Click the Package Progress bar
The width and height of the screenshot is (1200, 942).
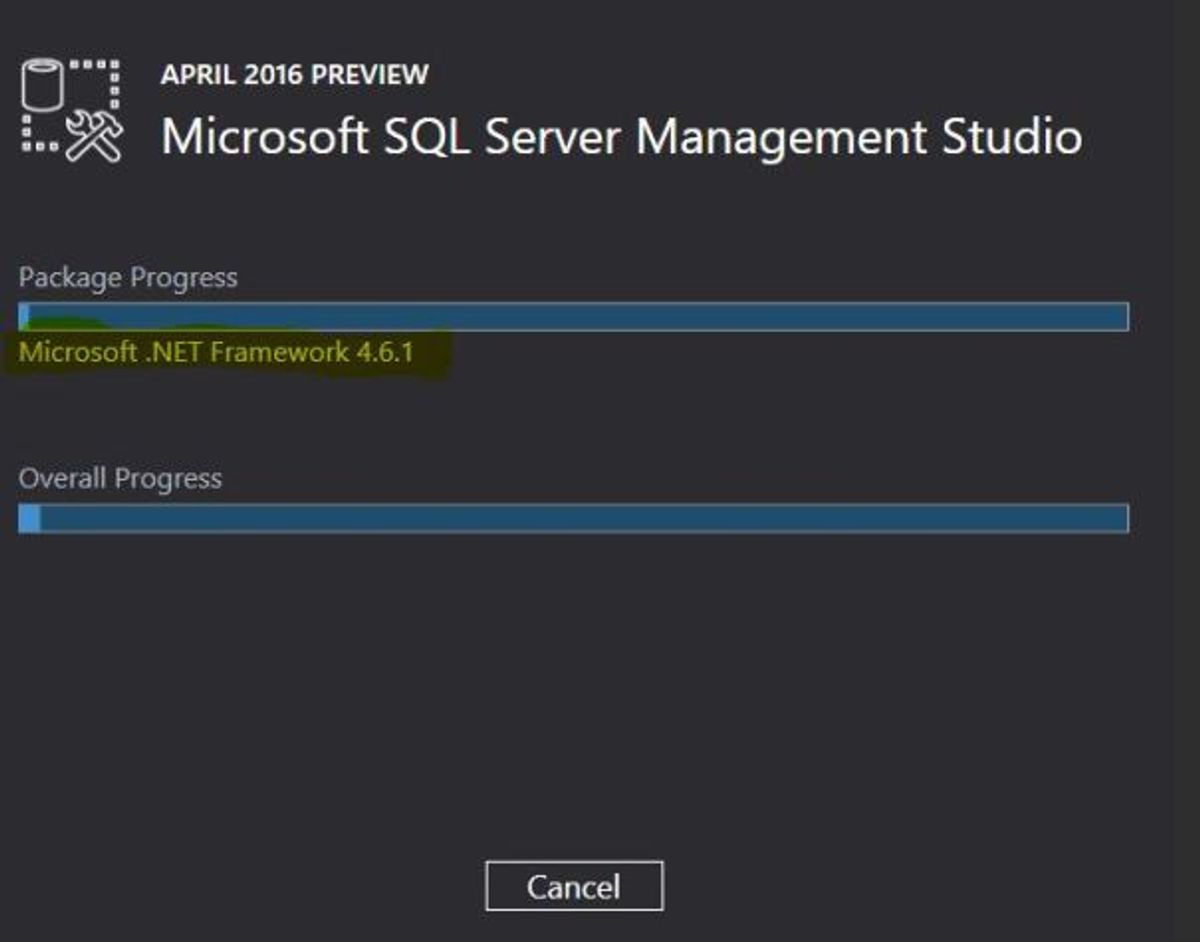pos(573,316)
